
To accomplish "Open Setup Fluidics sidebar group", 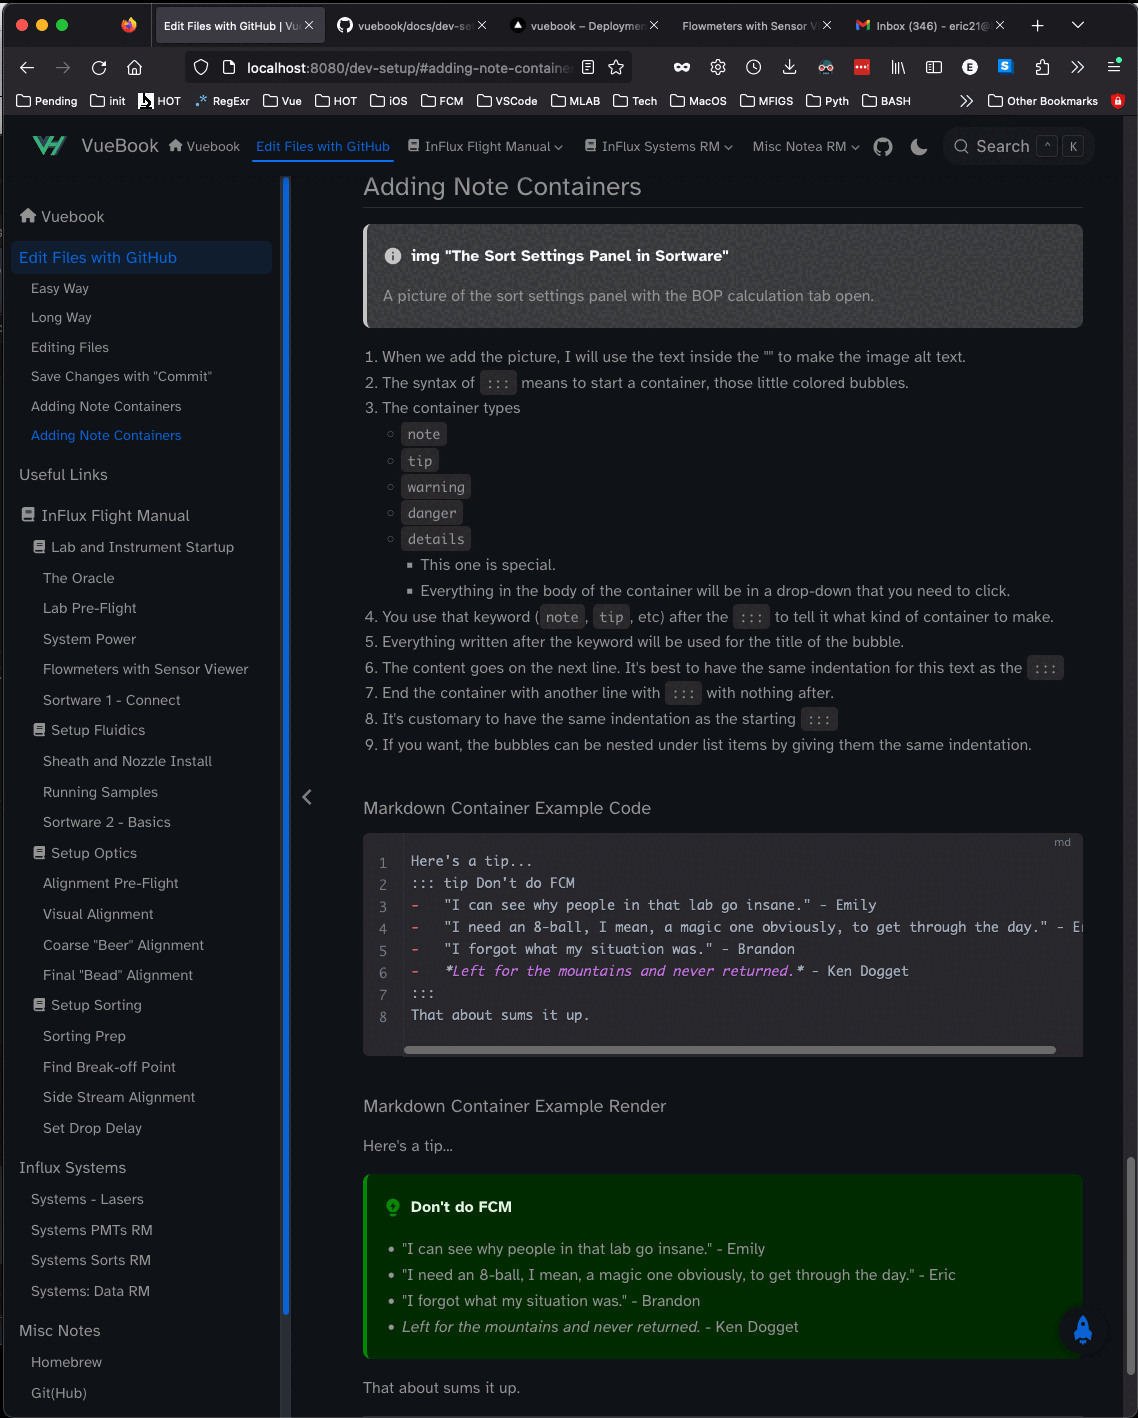I will 89,730.
